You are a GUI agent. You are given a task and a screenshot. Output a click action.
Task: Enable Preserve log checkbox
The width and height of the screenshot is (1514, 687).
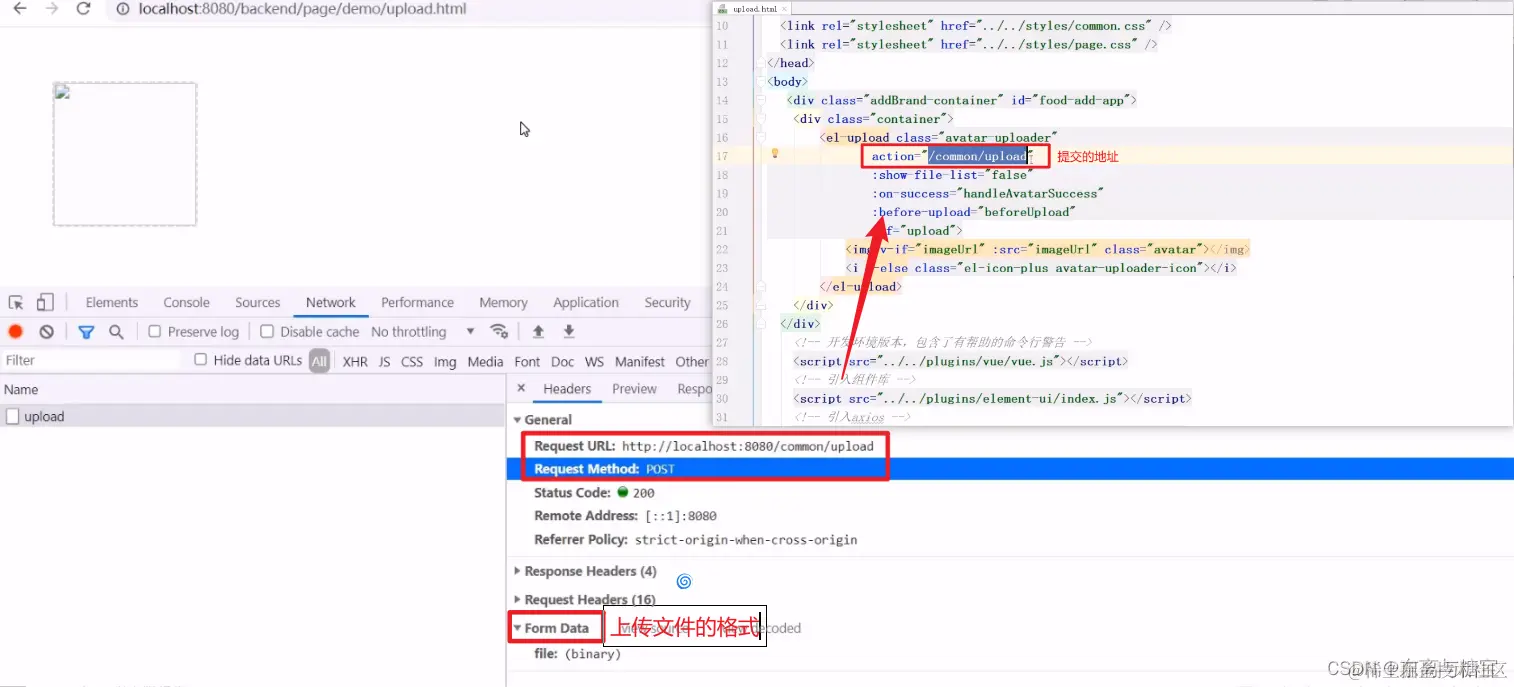tap(155, 332)
